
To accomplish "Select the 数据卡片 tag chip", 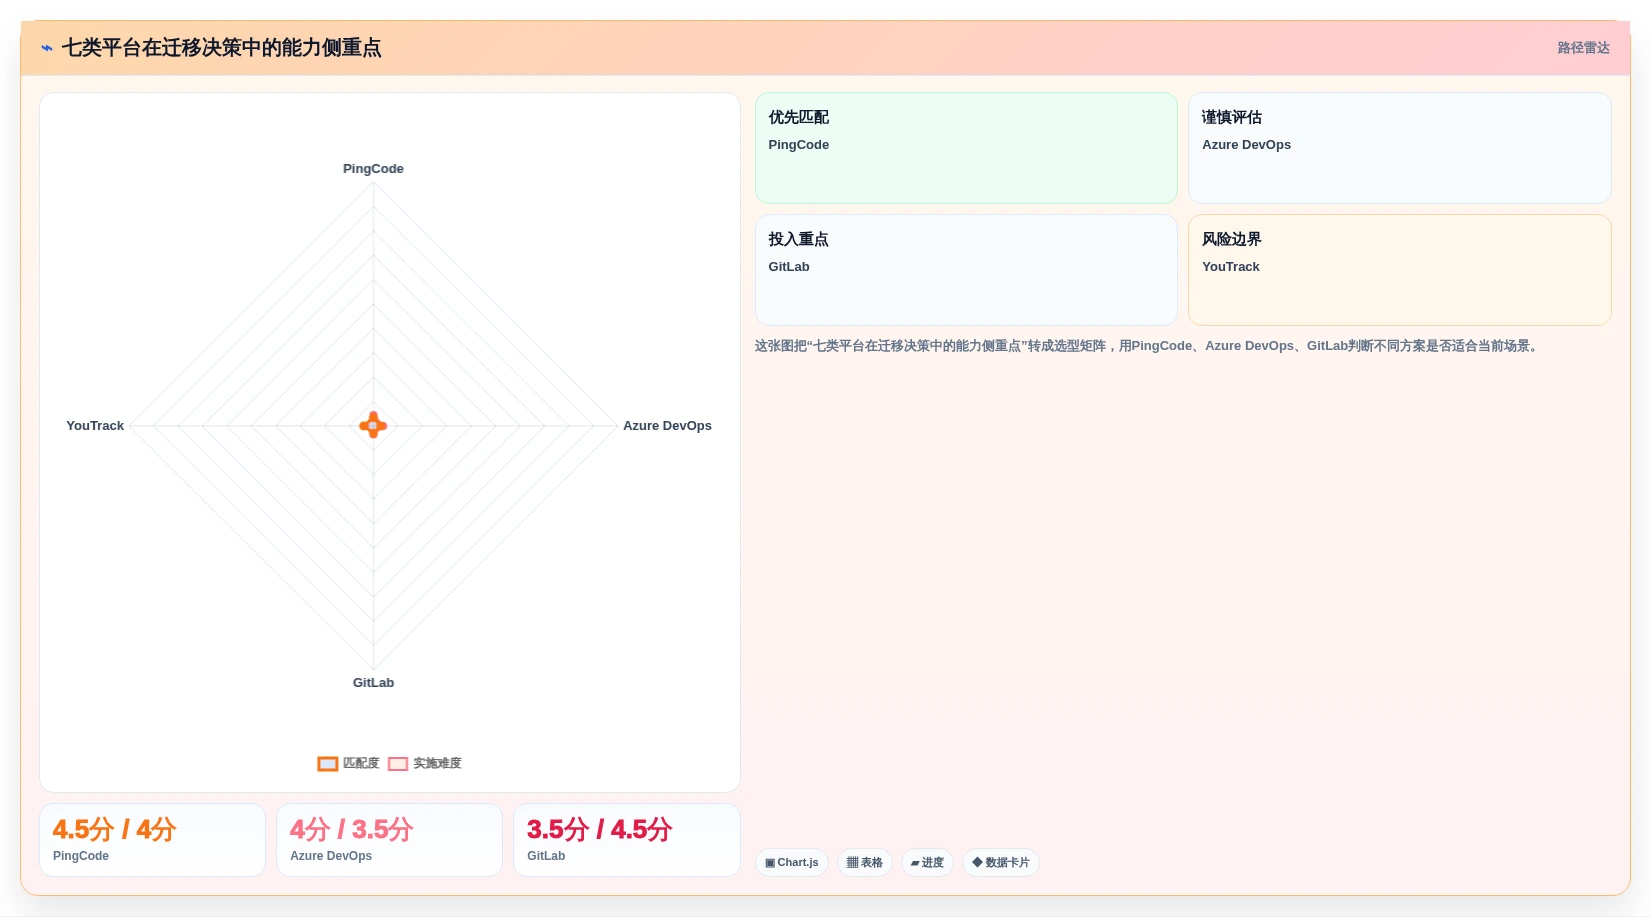I will pyautogui.click(x=1001, y=862).
